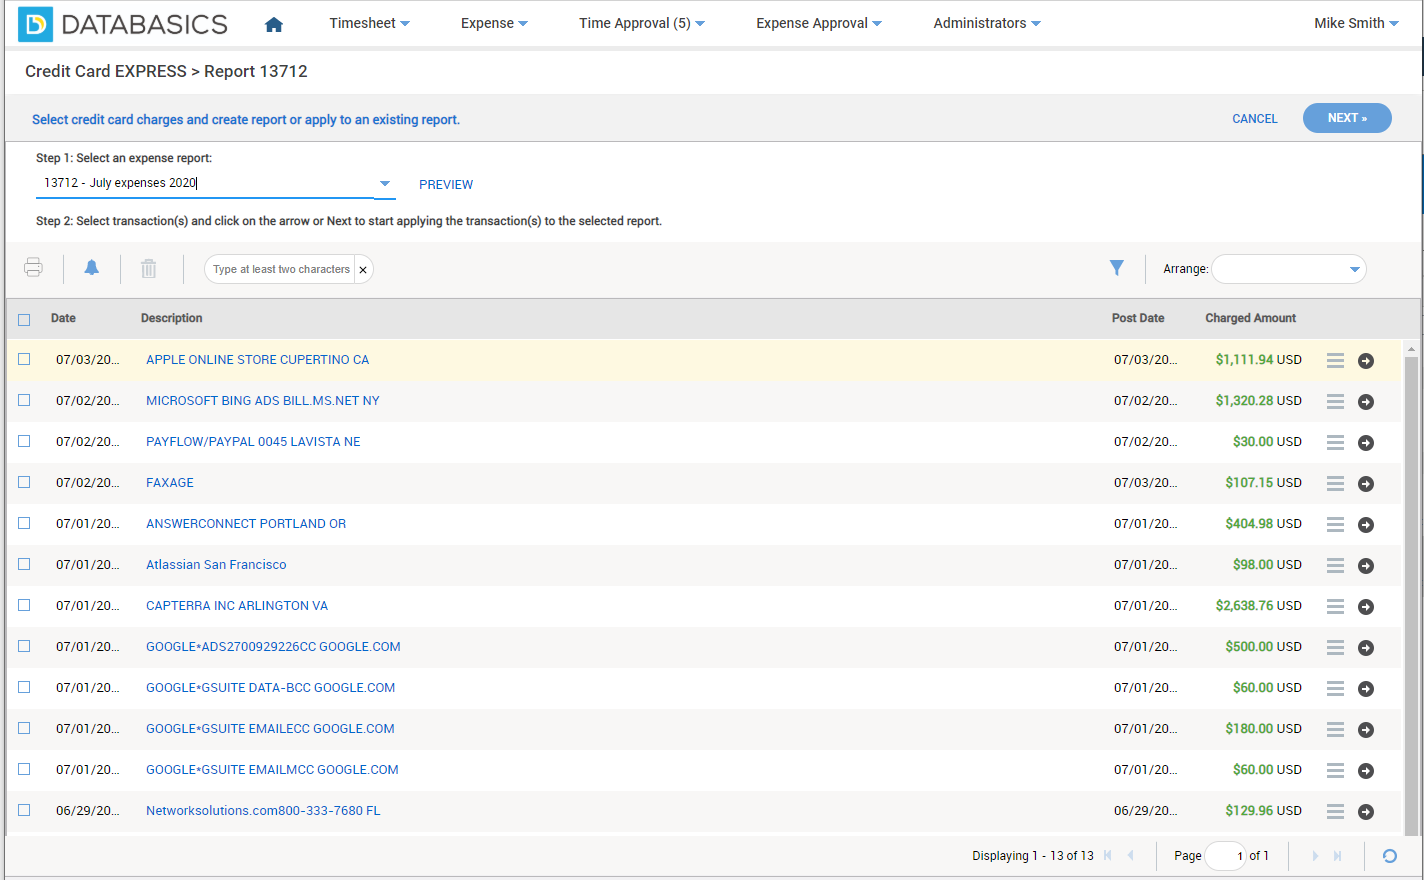Refresh the transaction grid

tap(1389, 856)
